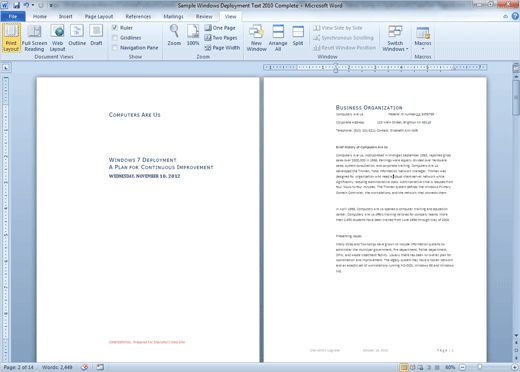Enable the Navigation Pane checkbox
Image resolution: width=520 pixels, height=372 pixels.
tap(115, 48)
